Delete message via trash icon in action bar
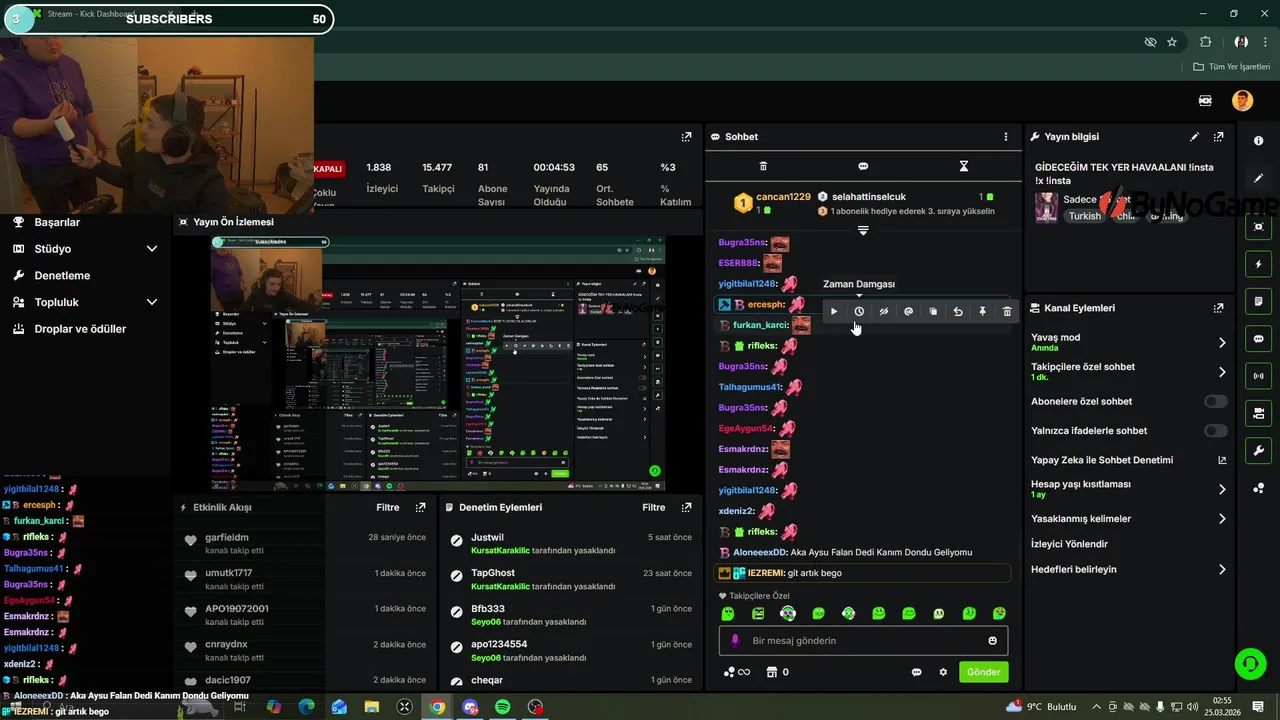The height and width of the screenshot is (720, 1280). point(1007,311)
